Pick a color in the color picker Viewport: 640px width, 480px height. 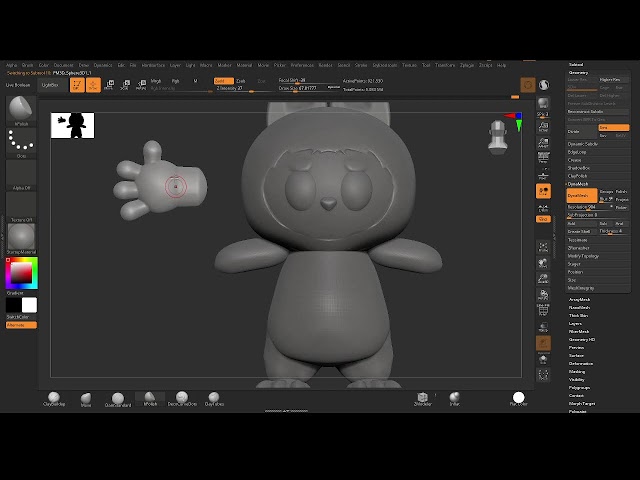pyautogui.click(x=21, y=273)
